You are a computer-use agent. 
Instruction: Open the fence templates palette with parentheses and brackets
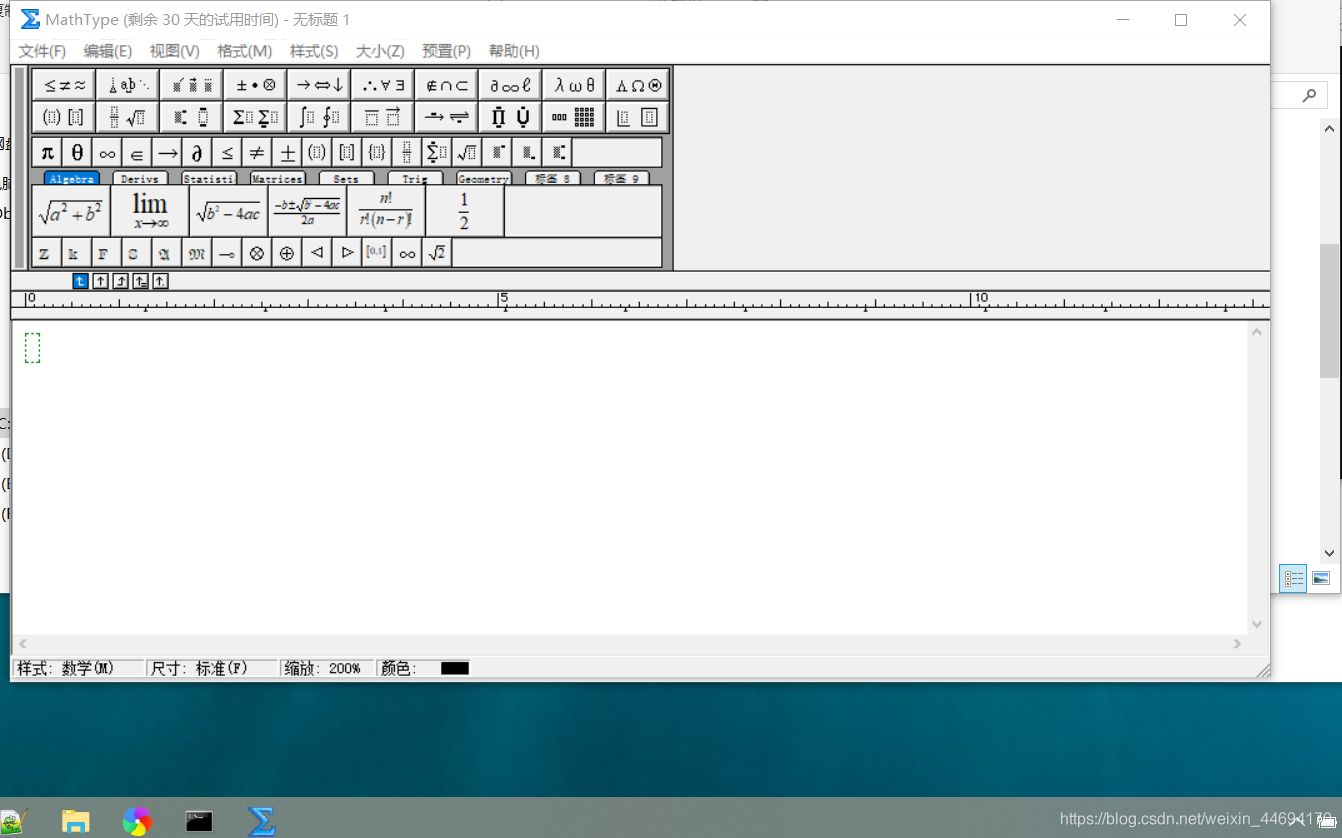pos(64,117)
